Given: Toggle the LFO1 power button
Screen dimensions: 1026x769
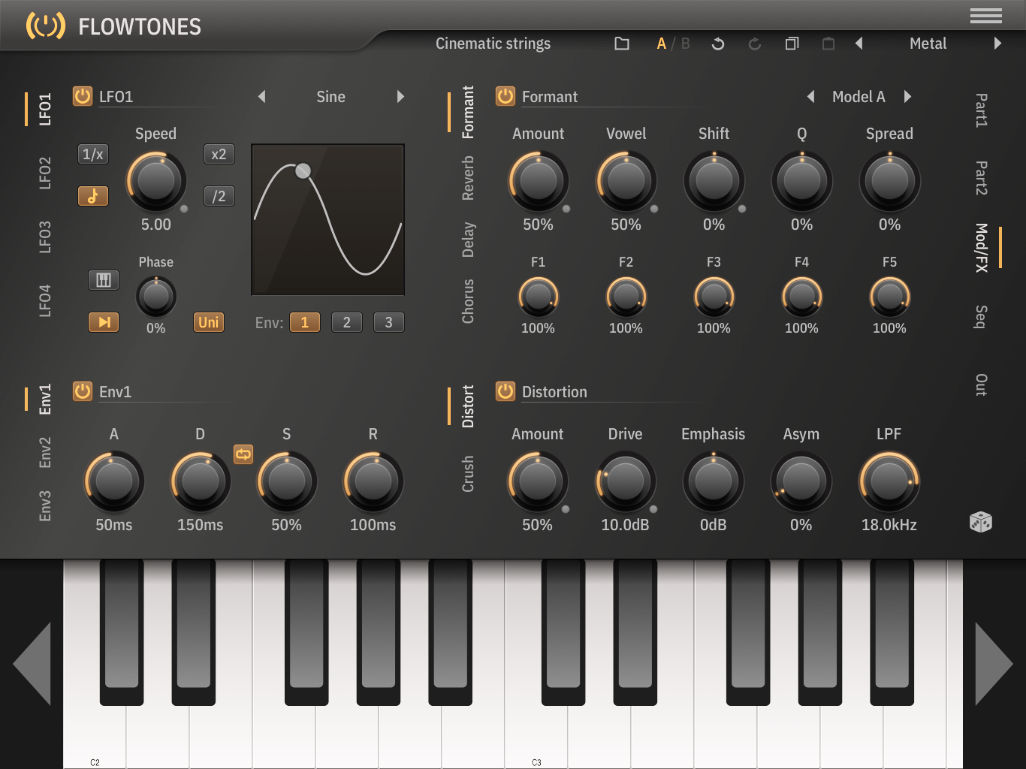Looking at the screenshot, I should click(x=82, y=96).
